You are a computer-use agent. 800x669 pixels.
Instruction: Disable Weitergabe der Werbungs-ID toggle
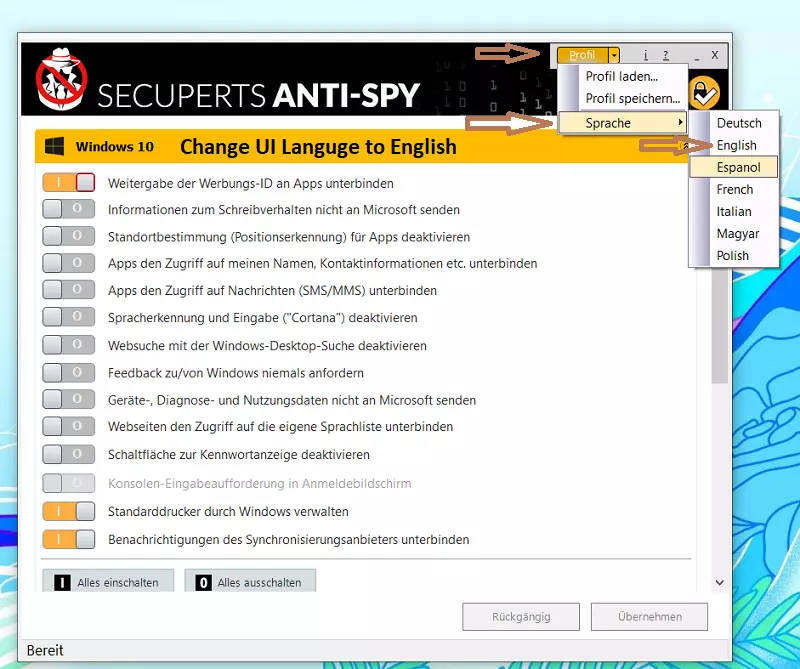click(x=69, y=183)
